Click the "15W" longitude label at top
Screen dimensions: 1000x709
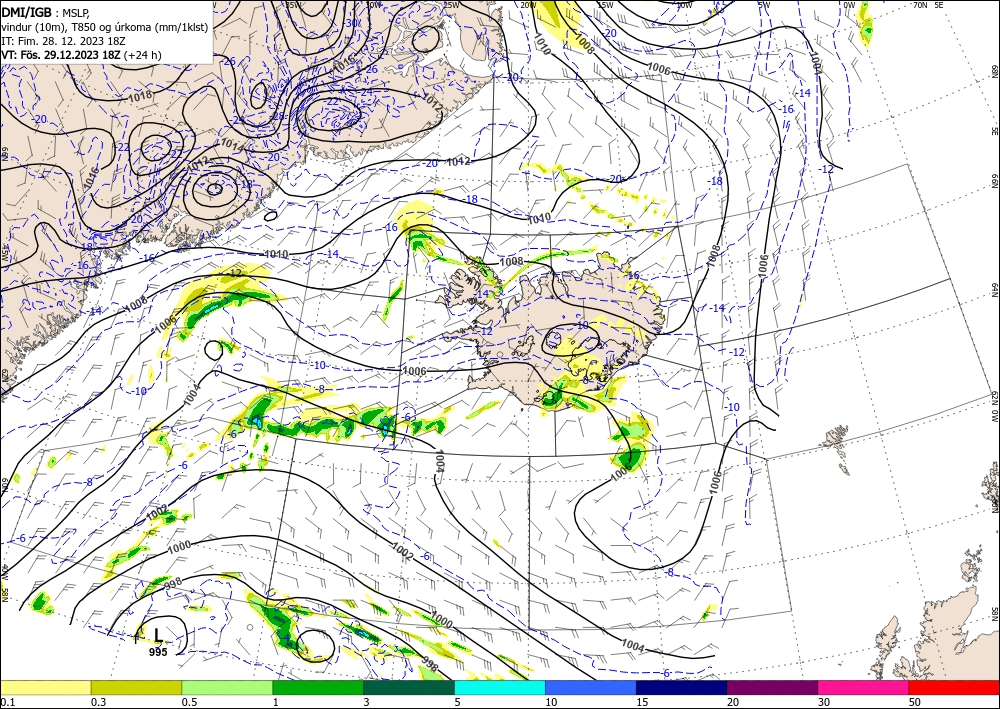pyautogui.click(x=605, y=5)
